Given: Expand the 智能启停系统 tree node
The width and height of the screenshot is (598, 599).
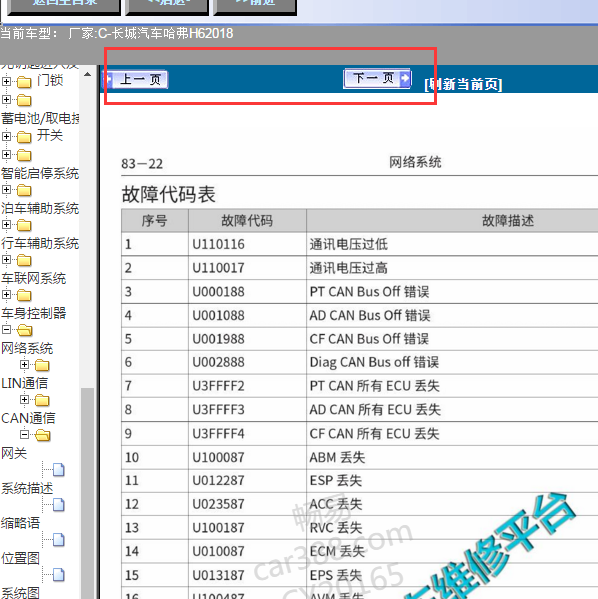Looking at the screenshot, I should point(6,154).
